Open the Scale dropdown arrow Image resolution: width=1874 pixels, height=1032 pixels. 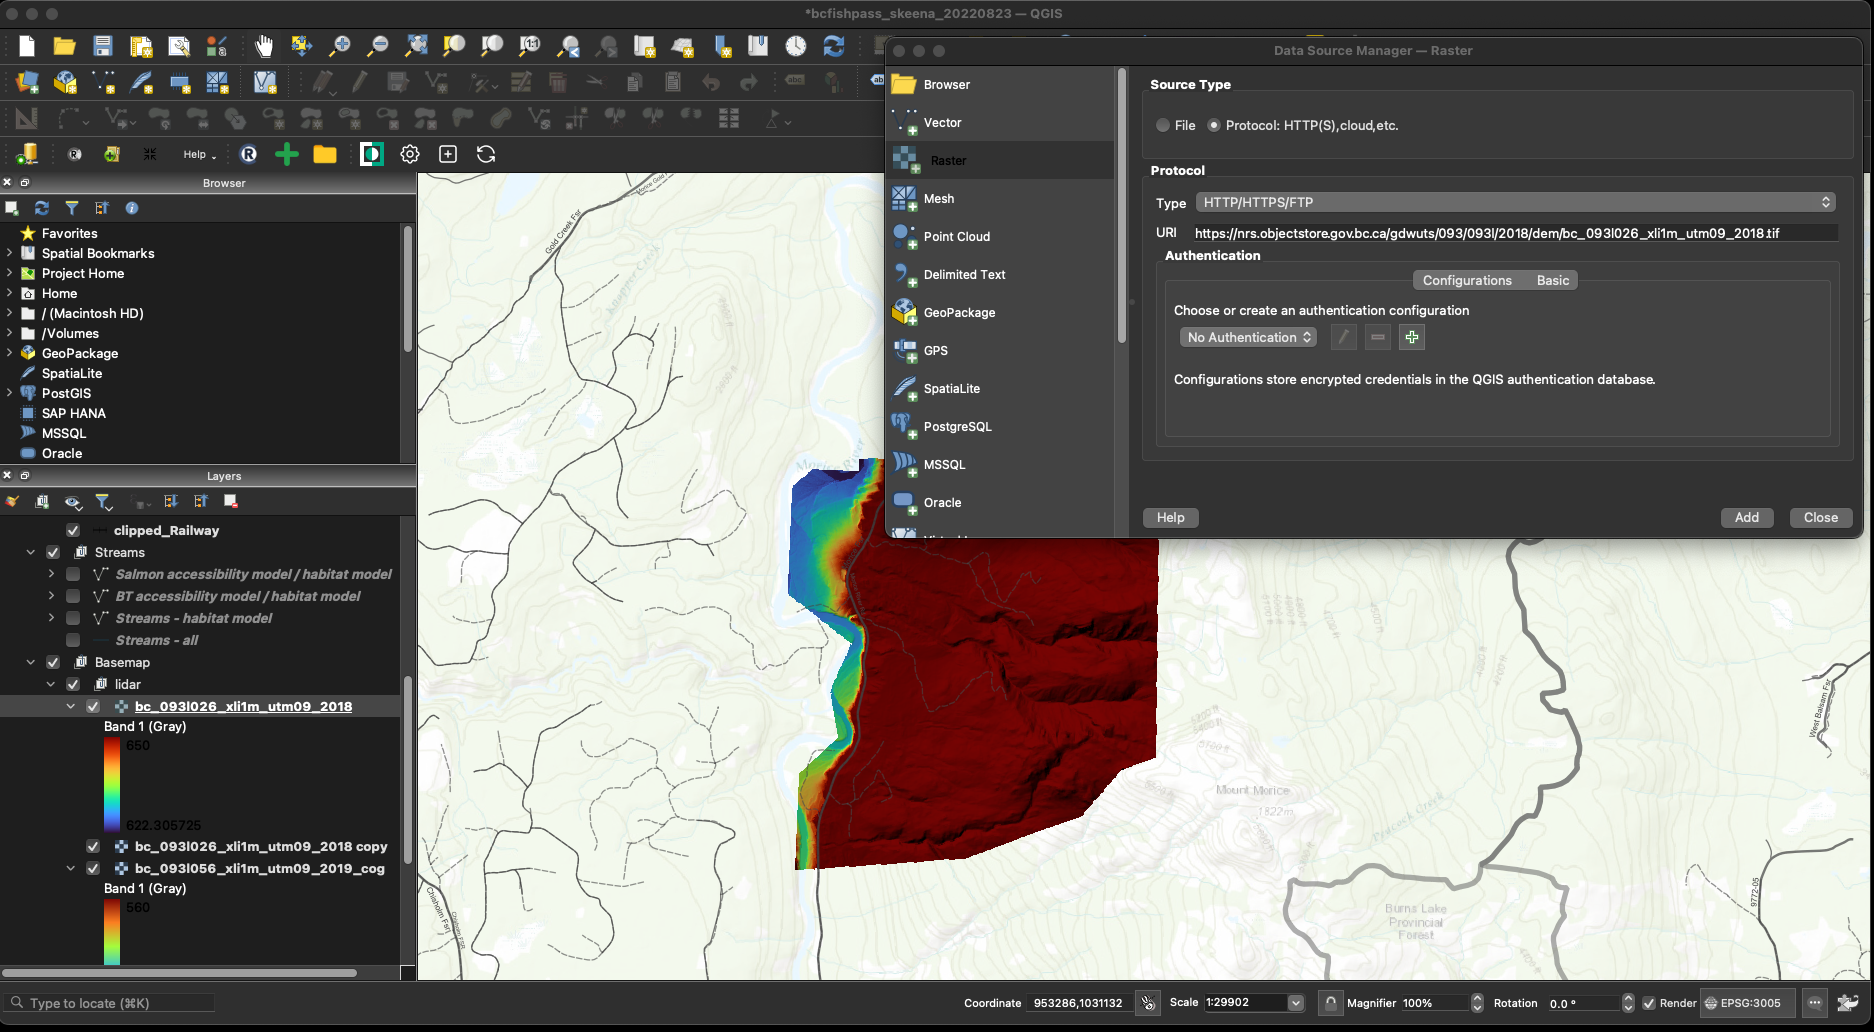tap(1296, 1003)
